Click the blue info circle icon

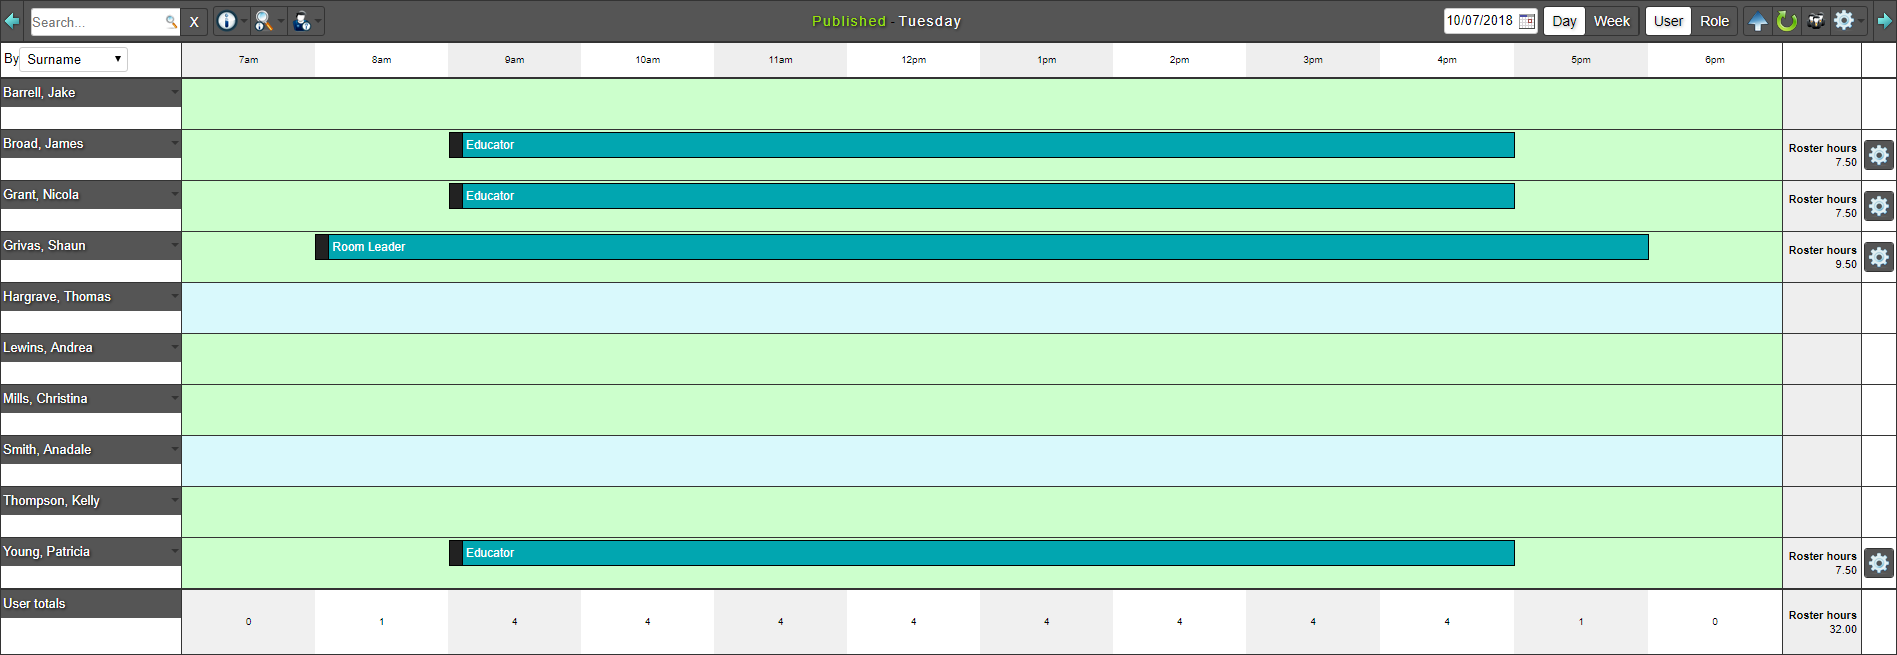pos(227,21)
